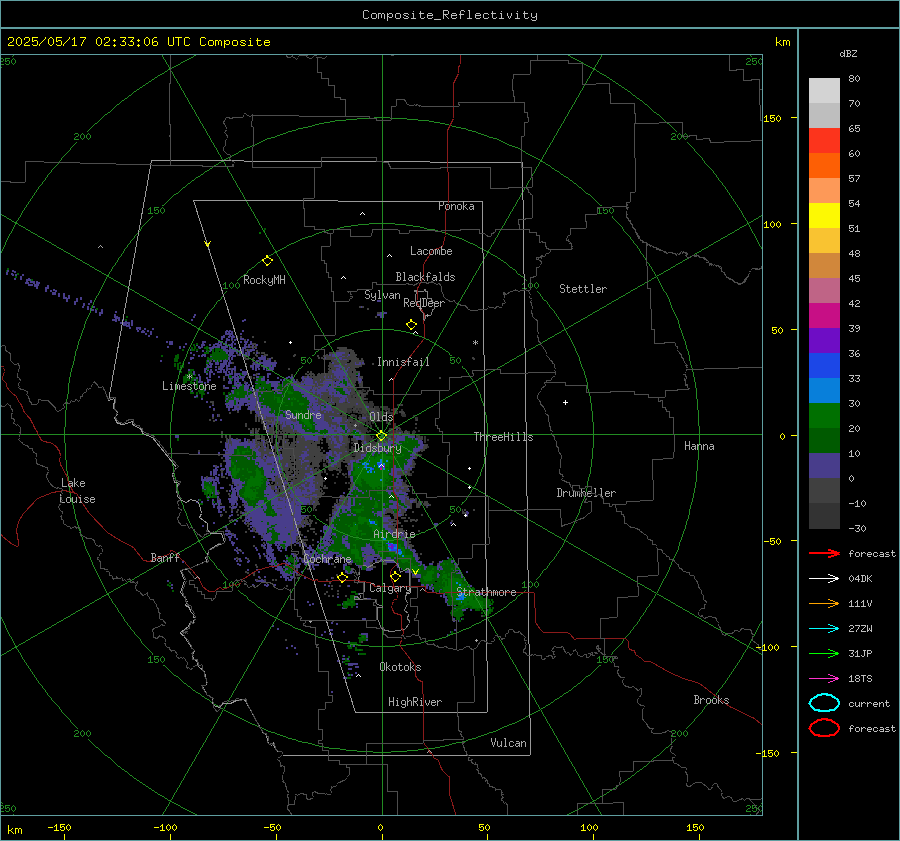Click the dBZ scale heading
The height and width of the screenshot is (841, 900).
(x=848, y=53)
